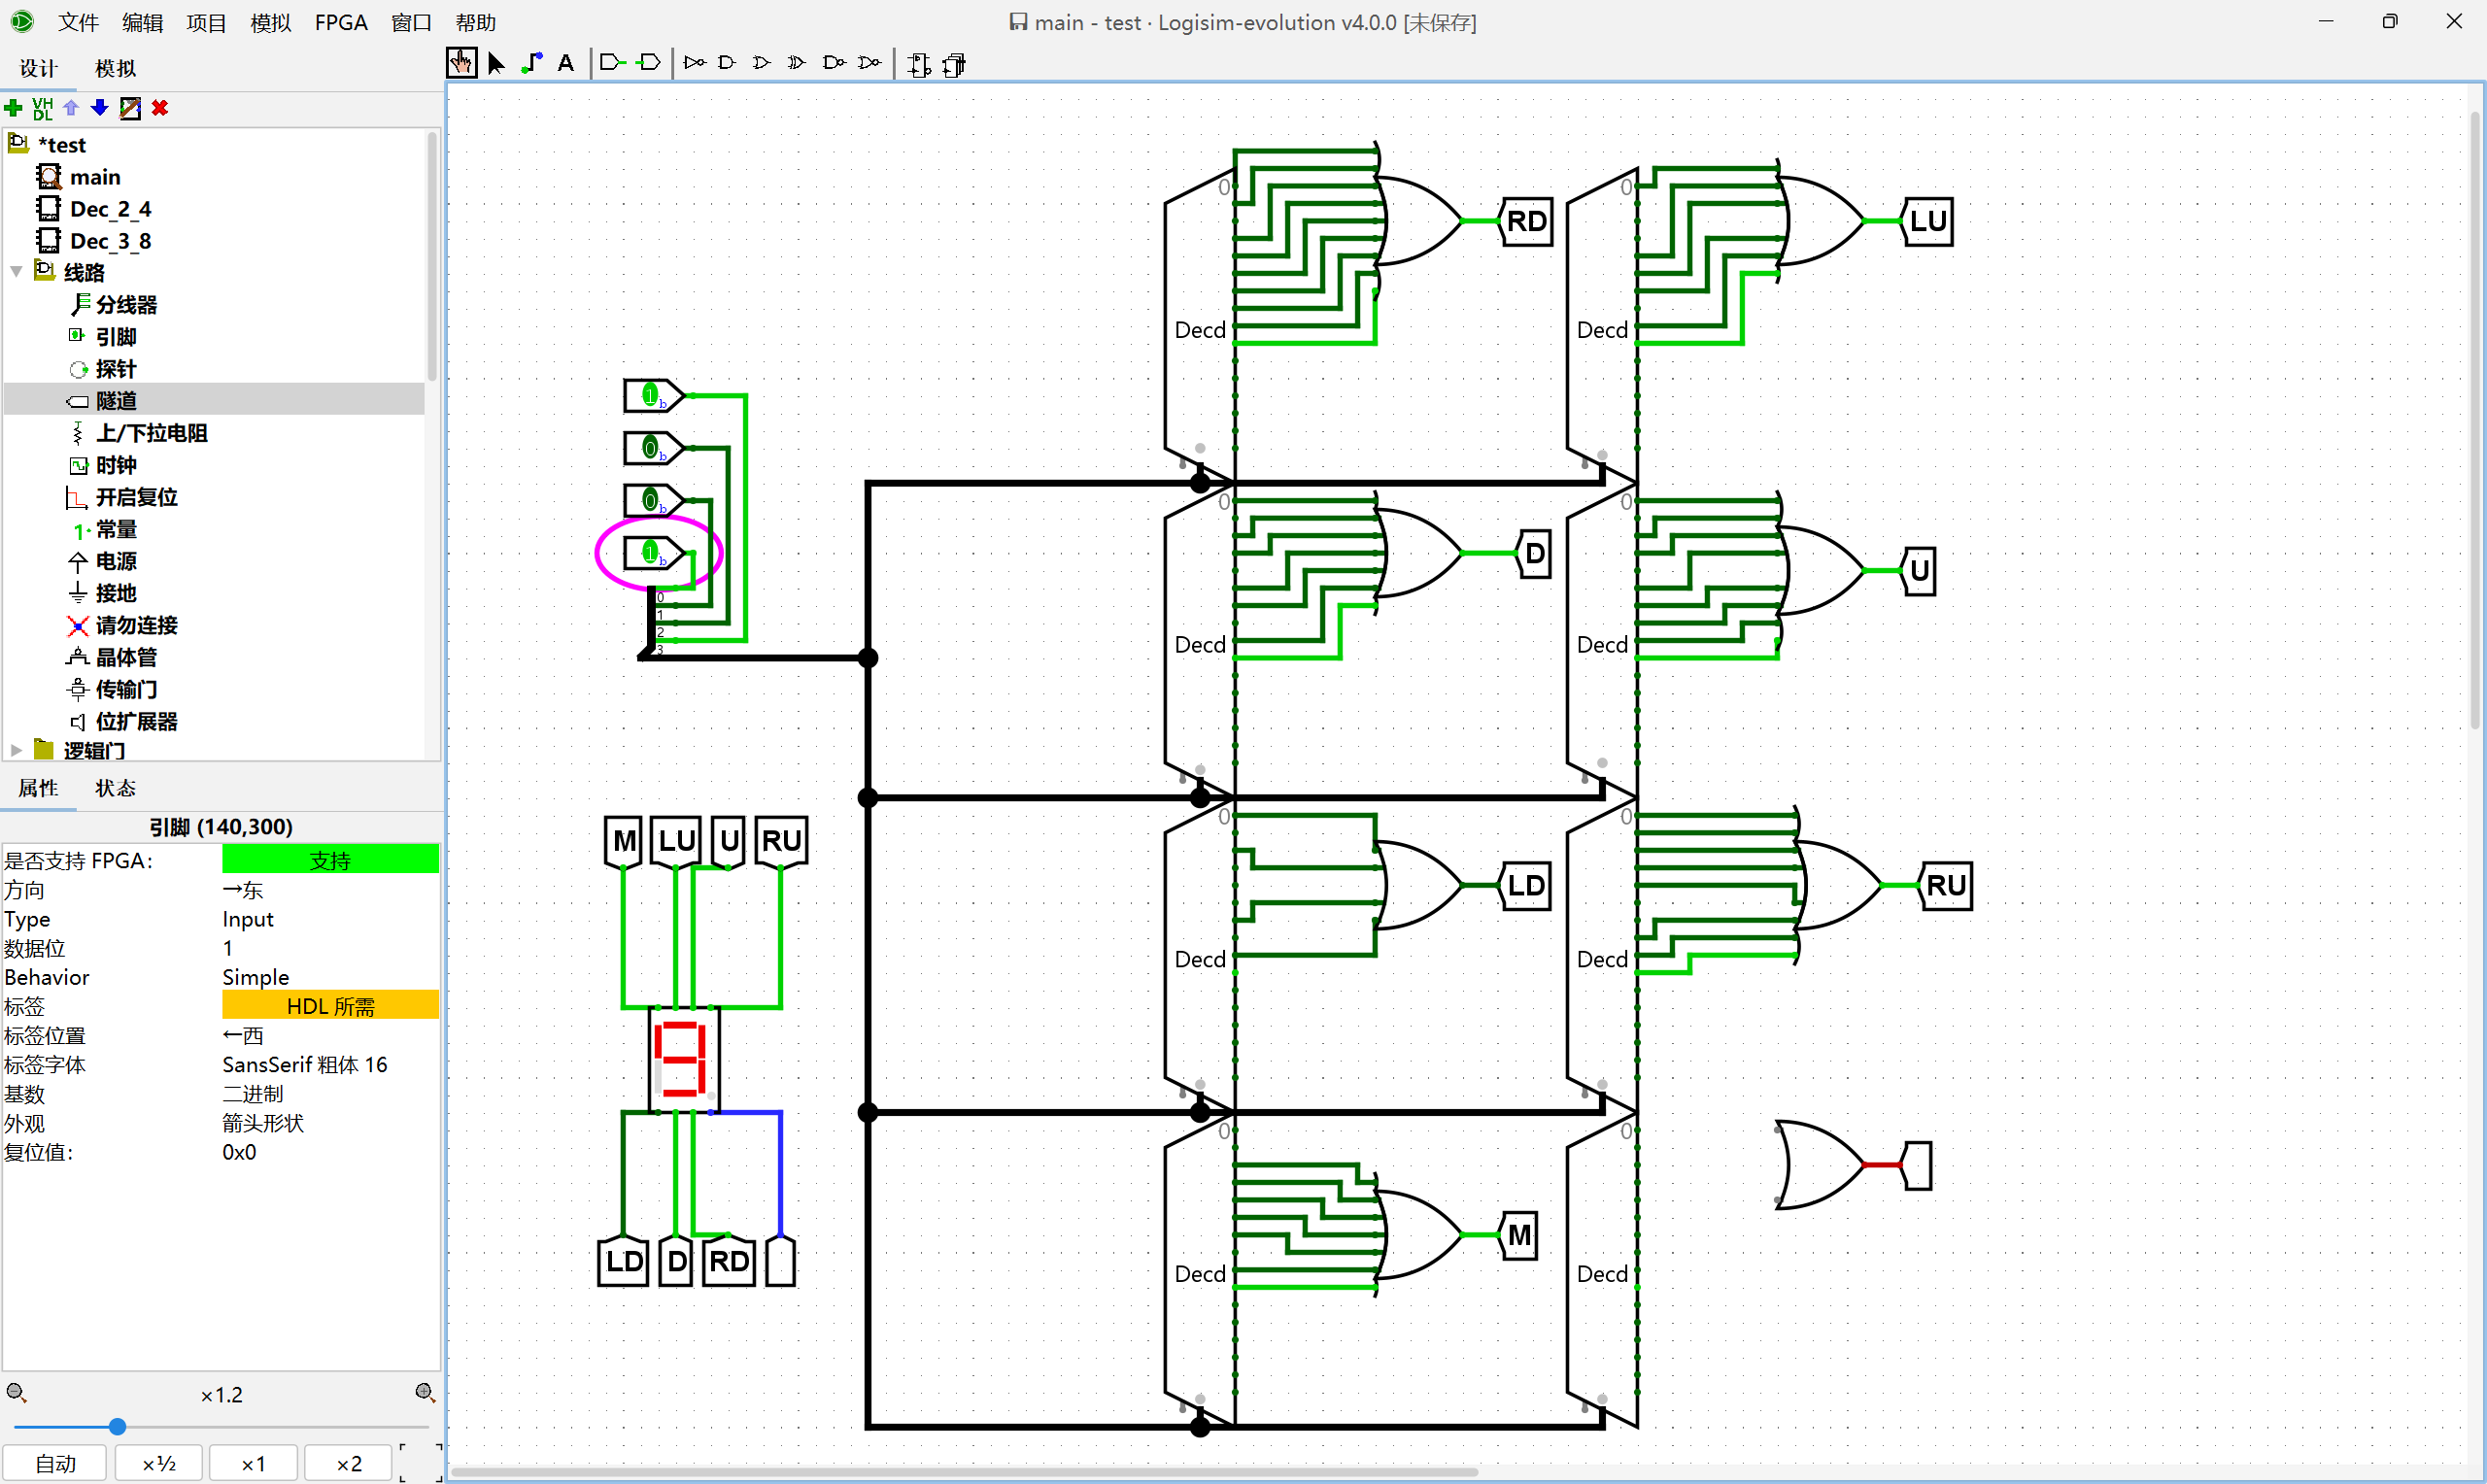Toggle the topmost input pin showing 1
This screenshot has height=1484, width=2487.
point(649,396)
